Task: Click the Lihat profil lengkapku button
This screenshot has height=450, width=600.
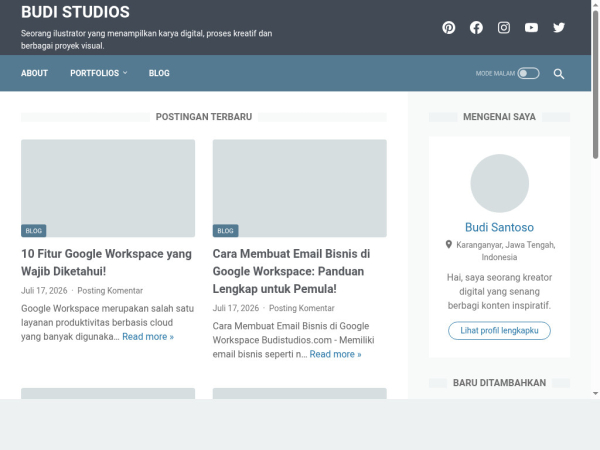Action: (499, 331)
